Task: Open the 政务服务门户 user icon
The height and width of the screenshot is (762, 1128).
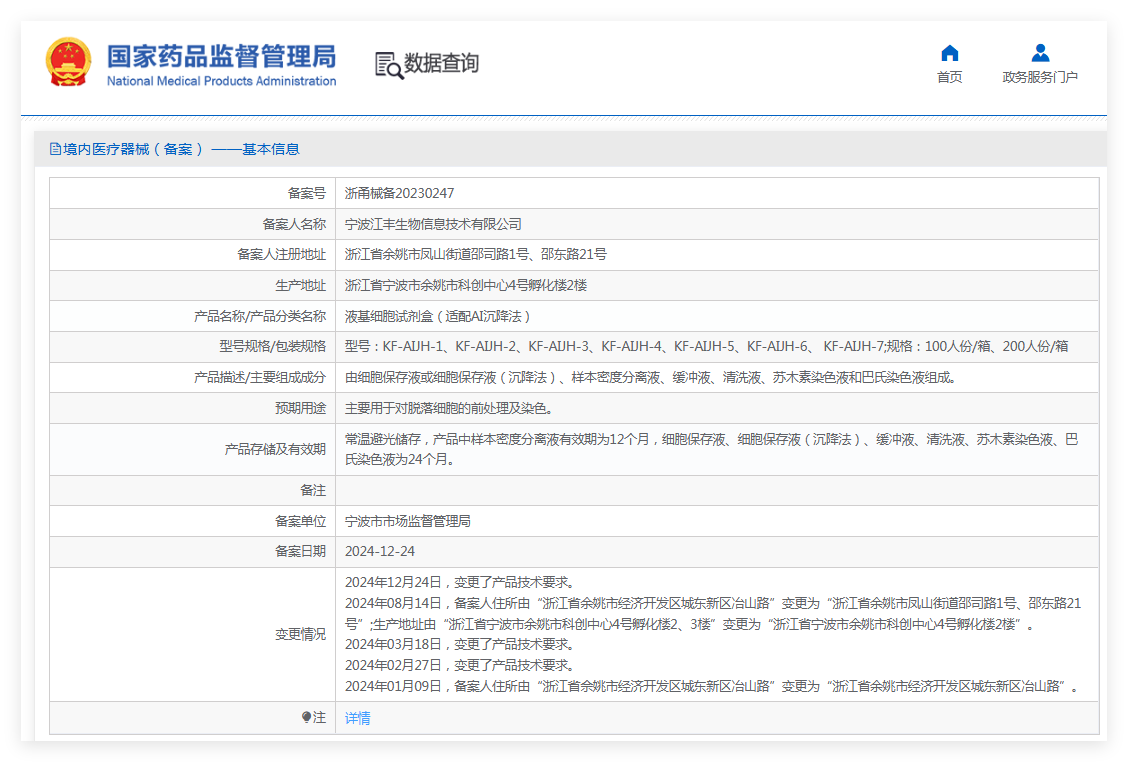Action: (x=1040, y=53)
